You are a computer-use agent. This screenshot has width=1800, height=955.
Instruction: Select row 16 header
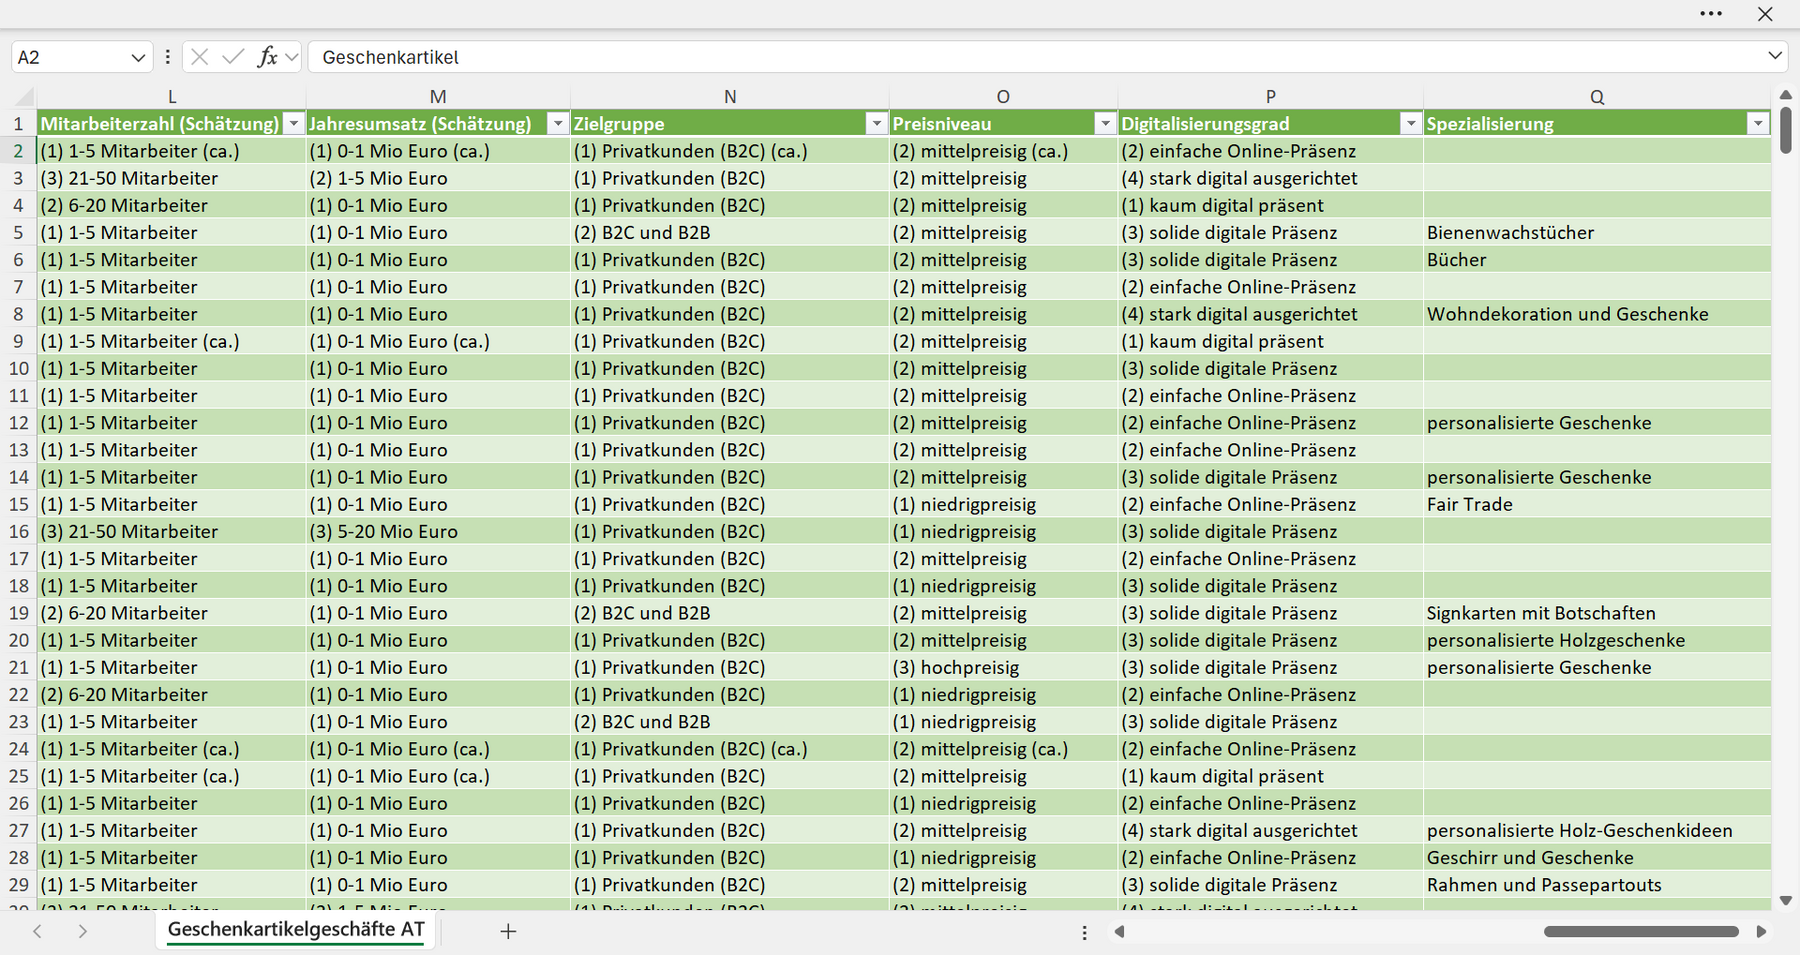click(x=18, y=532)
